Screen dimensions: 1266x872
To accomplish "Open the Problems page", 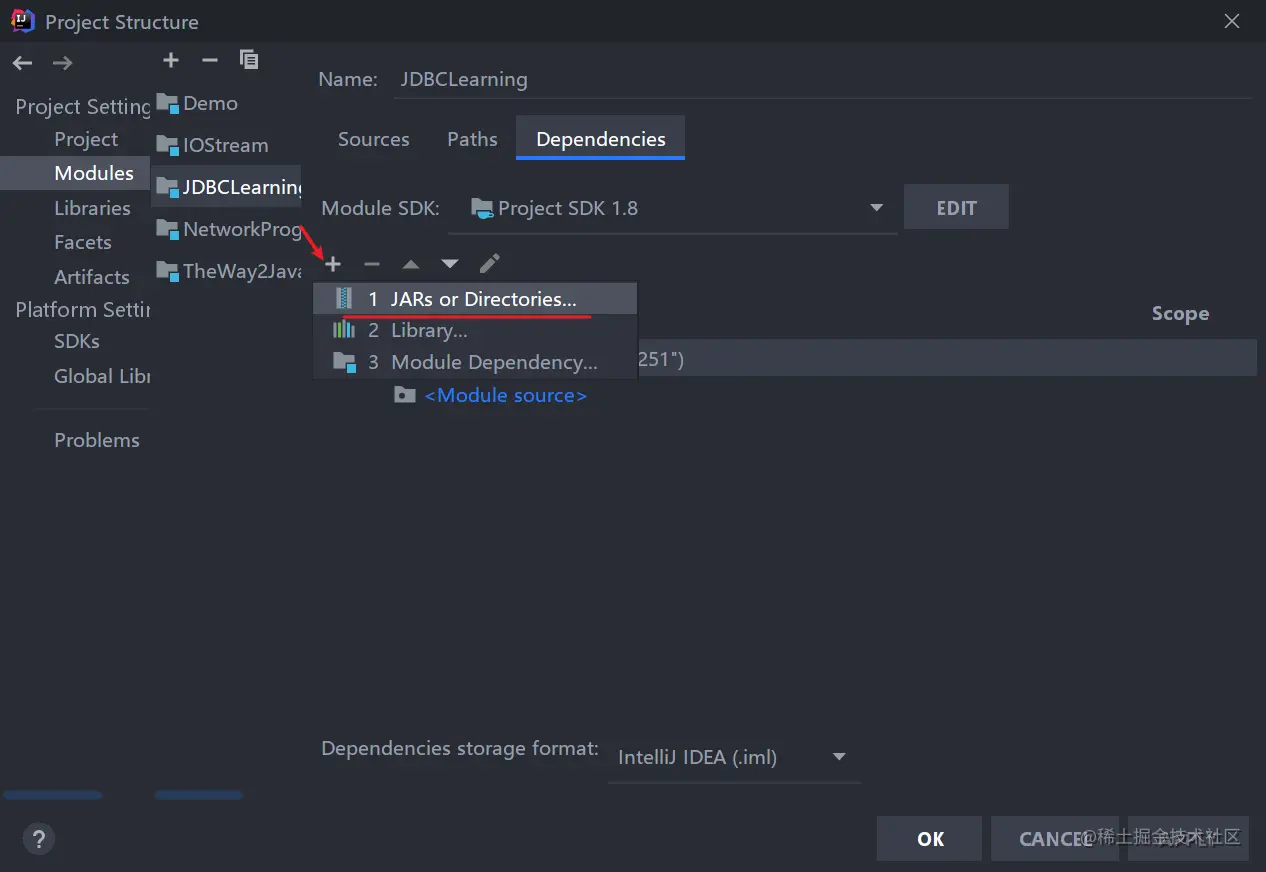I will pyautogui.click(x=97, y=440).
